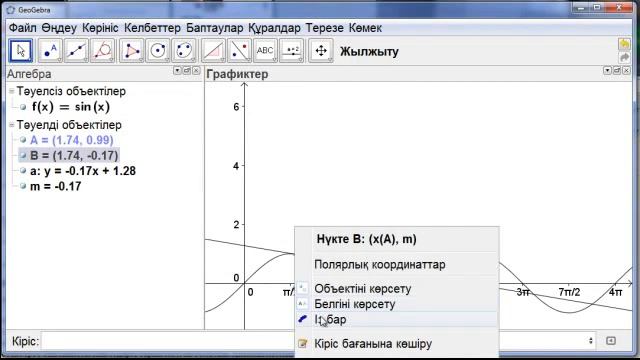Open the Өңдеу menu
This screenshot has width=640, height=360.
click(x=59, y=28)
